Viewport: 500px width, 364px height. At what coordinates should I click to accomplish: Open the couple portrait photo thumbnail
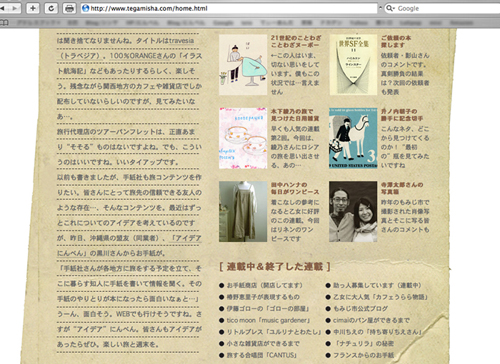click(x=353, y=212)
